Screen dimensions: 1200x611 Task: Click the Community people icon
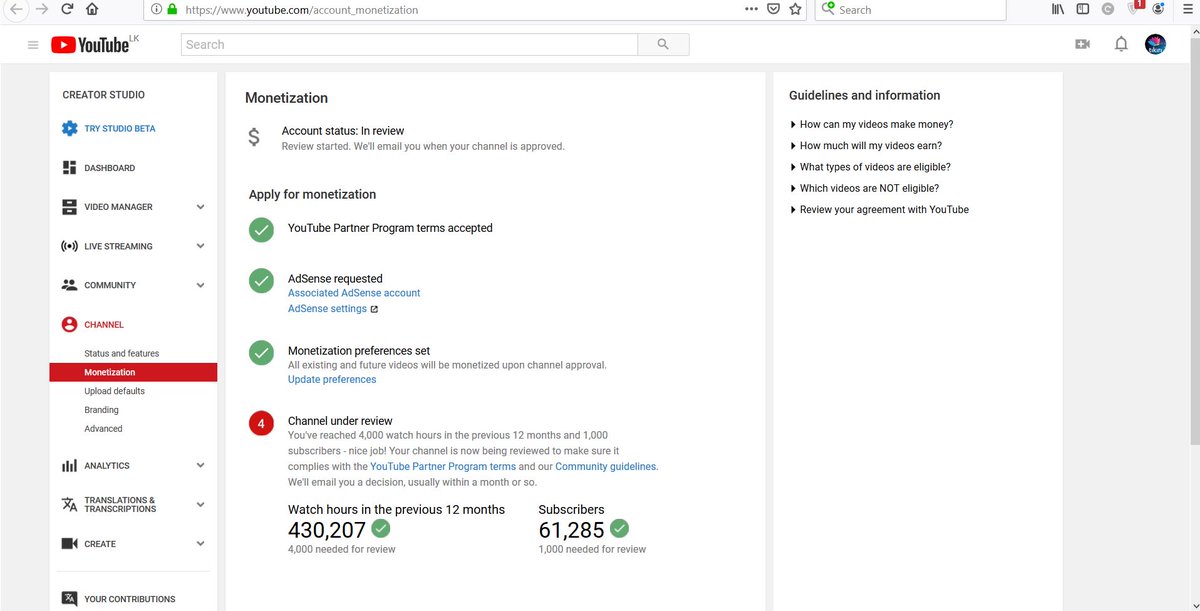(x=69, y=285)
